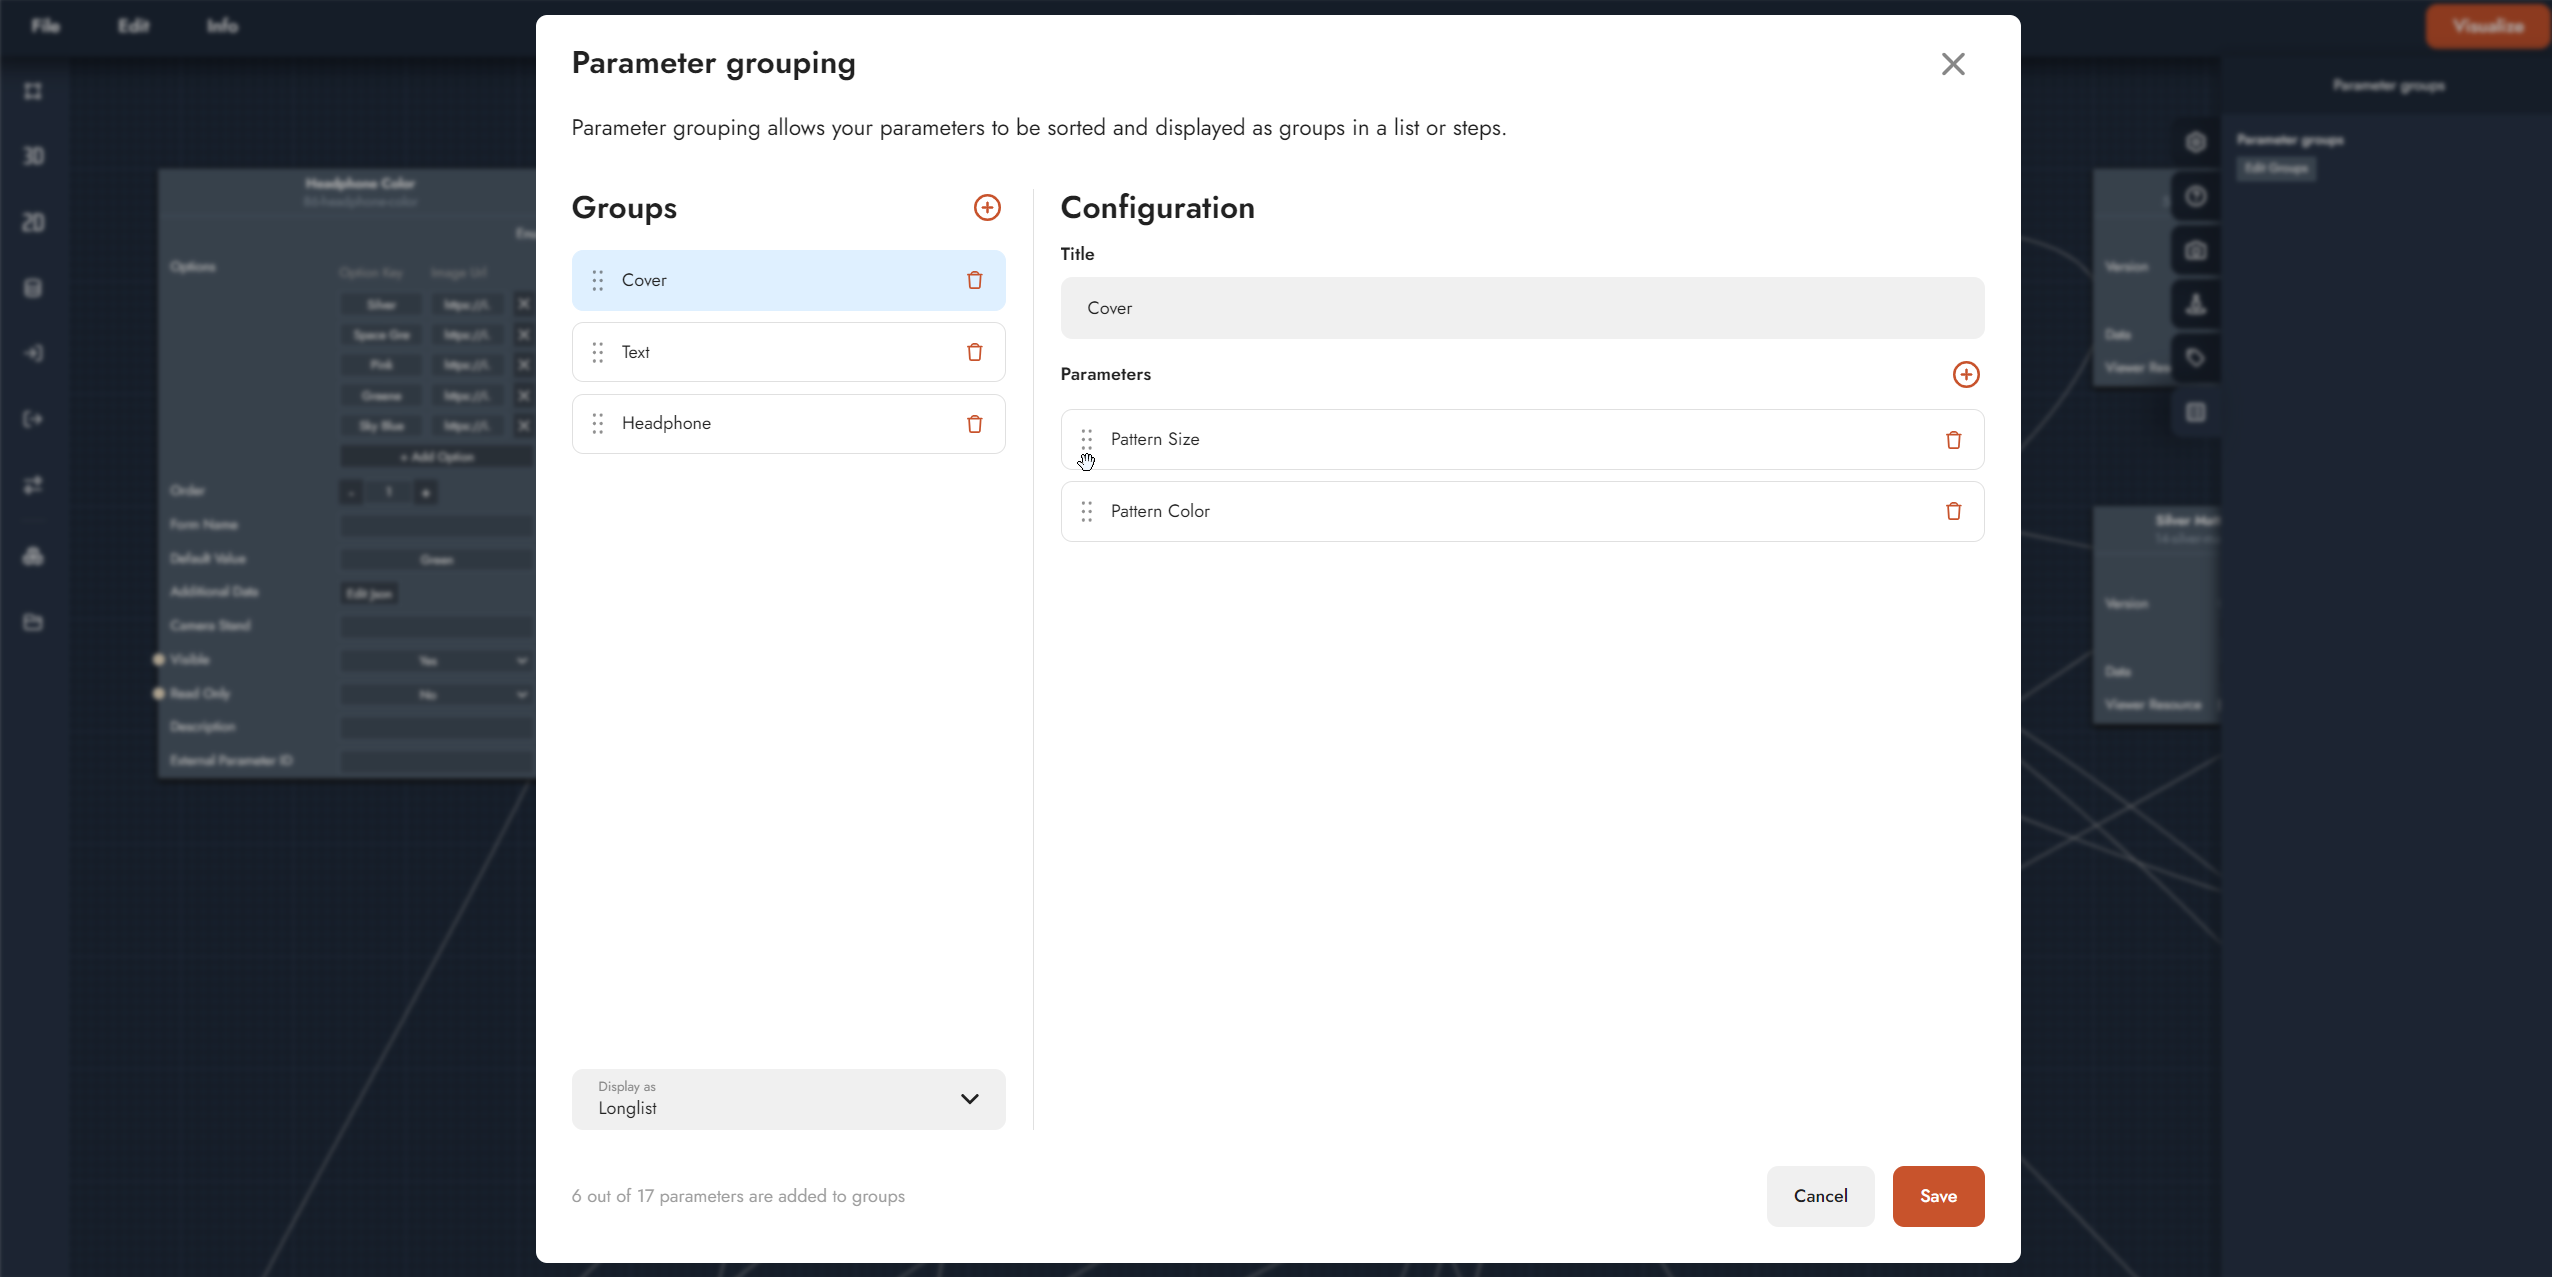Select the Cover group
This screenshot has width=2552, height=1277.
[x=760, y=280]
